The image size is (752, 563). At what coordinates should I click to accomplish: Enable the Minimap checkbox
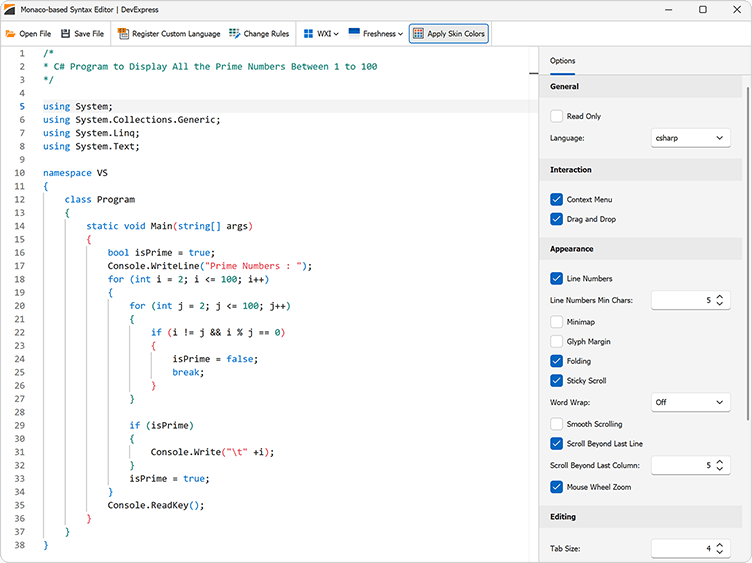(556, 322)
